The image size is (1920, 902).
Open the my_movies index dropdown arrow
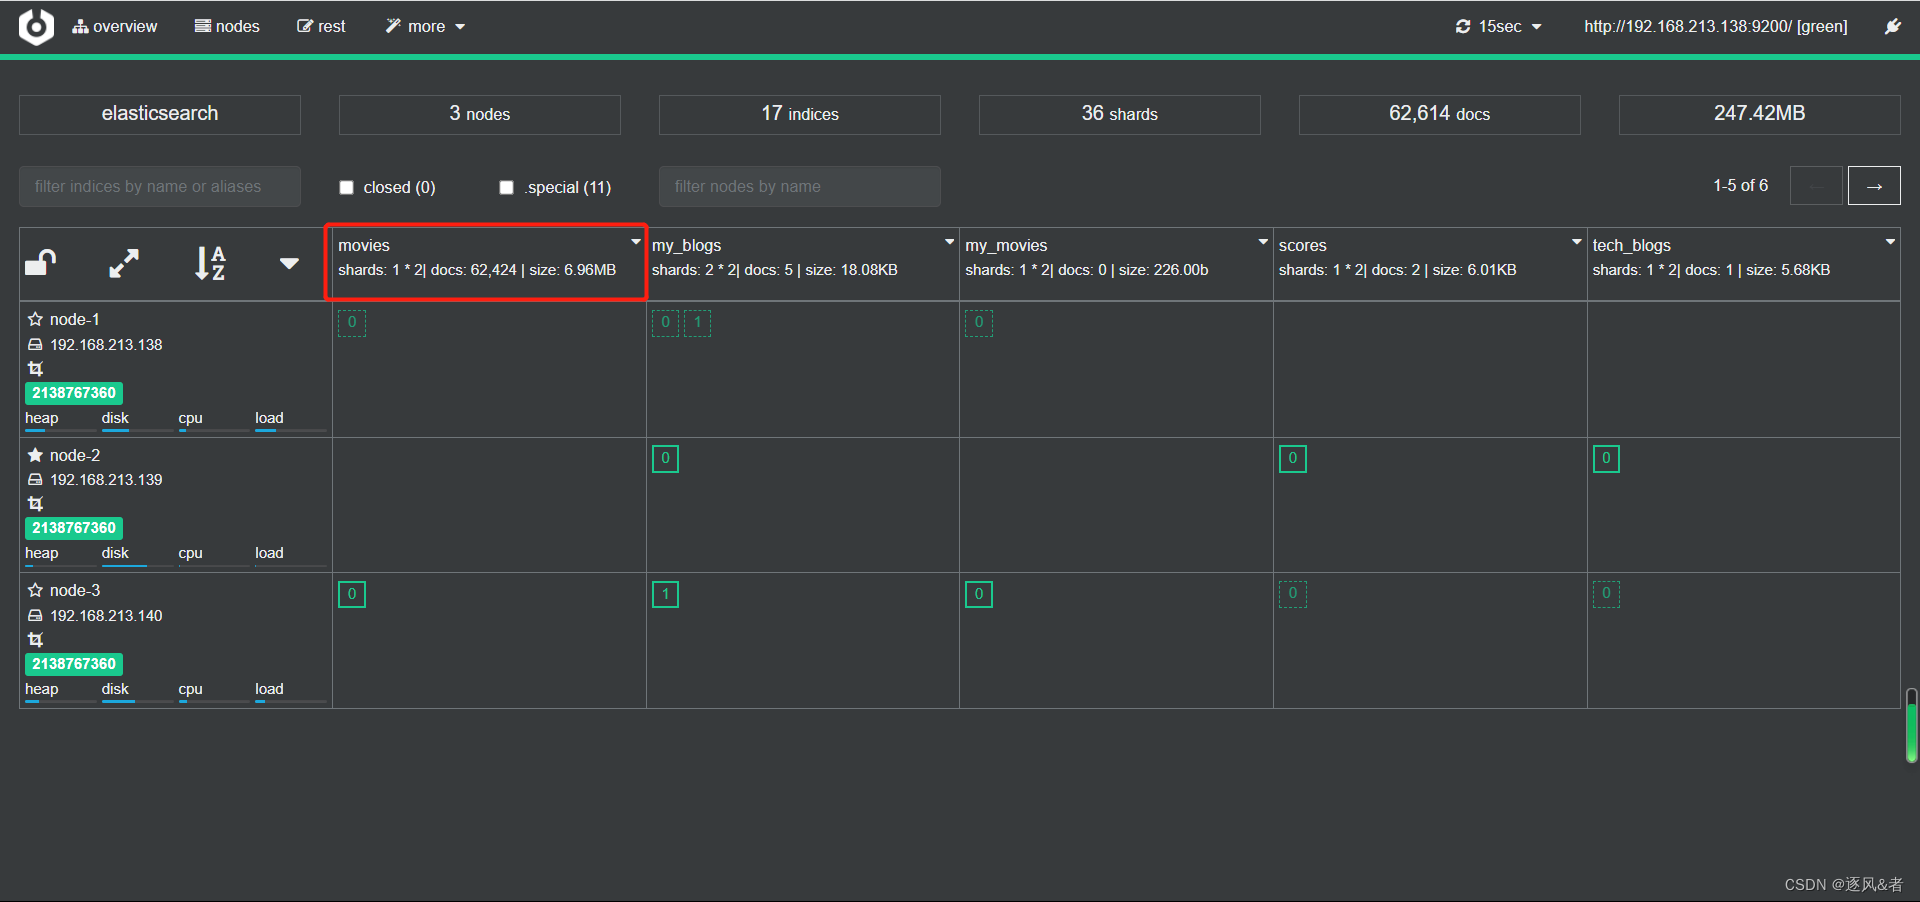coord(1263,242)
